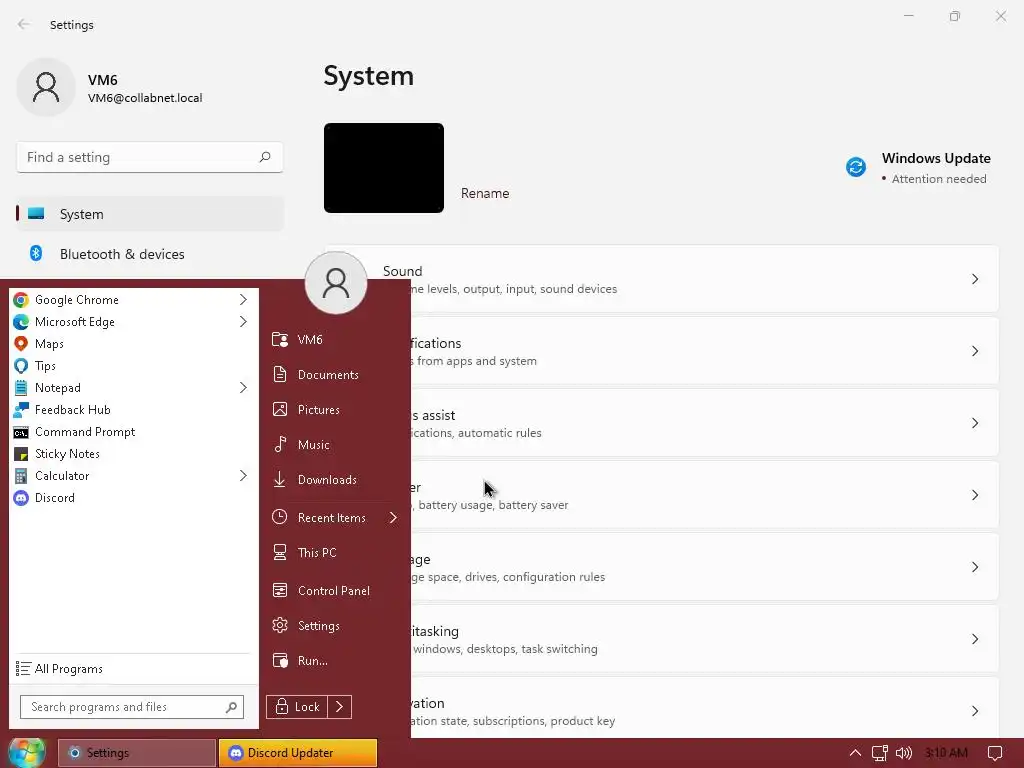Click the Settings back arrow
The height and width of the screenshot is (768, 1024).
coord(24,24)
